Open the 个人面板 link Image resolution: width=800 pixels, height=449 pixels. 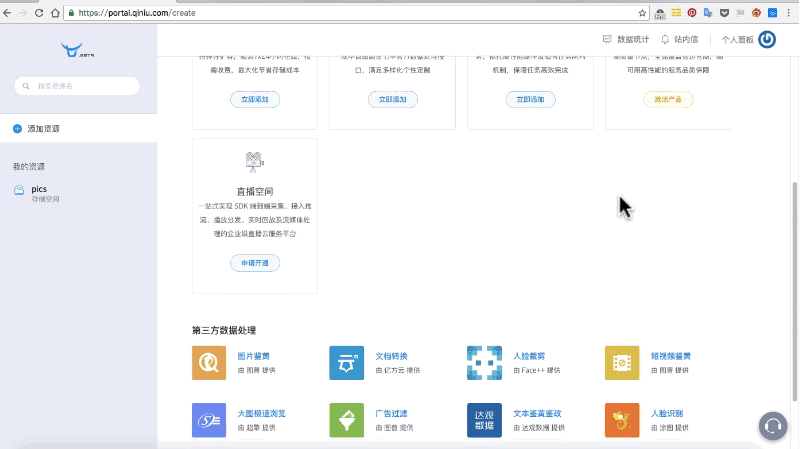737,39
